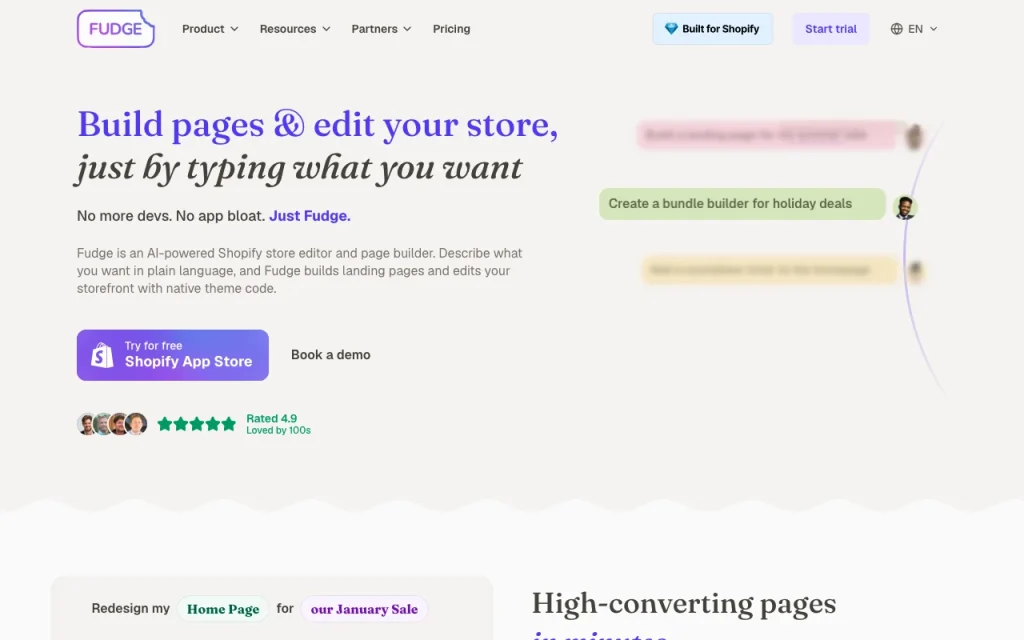Open the Pricing page
Screen dimensions: 1024x640
(x=451, y=29)
